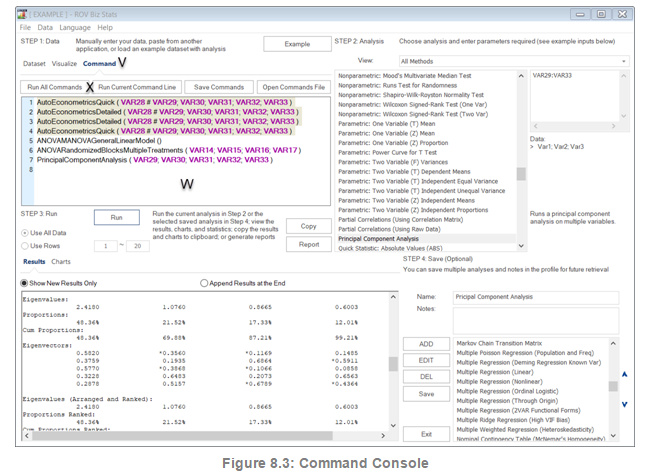Click the ADD button for saved analyses
The width and height of the screenshot is (647, 474).
coord(426,344)
